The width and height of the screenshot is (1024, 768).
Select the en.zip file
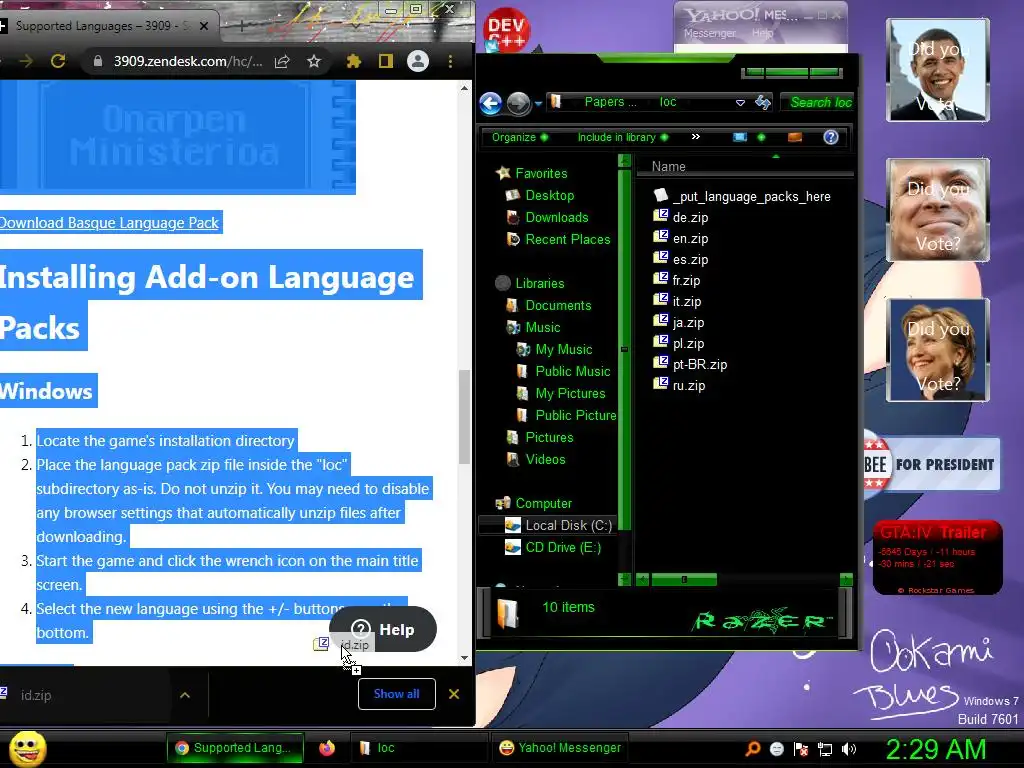(x=680, y=238)
